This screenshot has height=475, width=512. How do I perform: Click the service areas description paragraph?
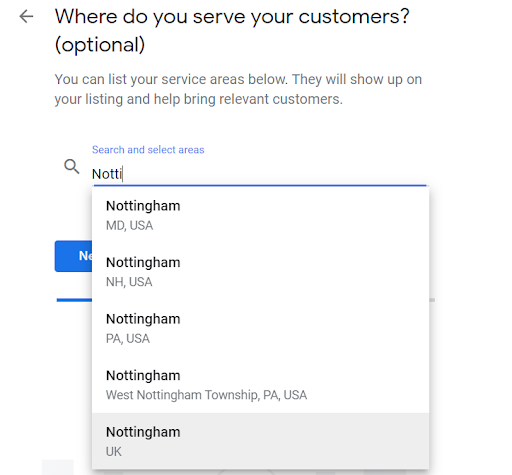(238, 89)
